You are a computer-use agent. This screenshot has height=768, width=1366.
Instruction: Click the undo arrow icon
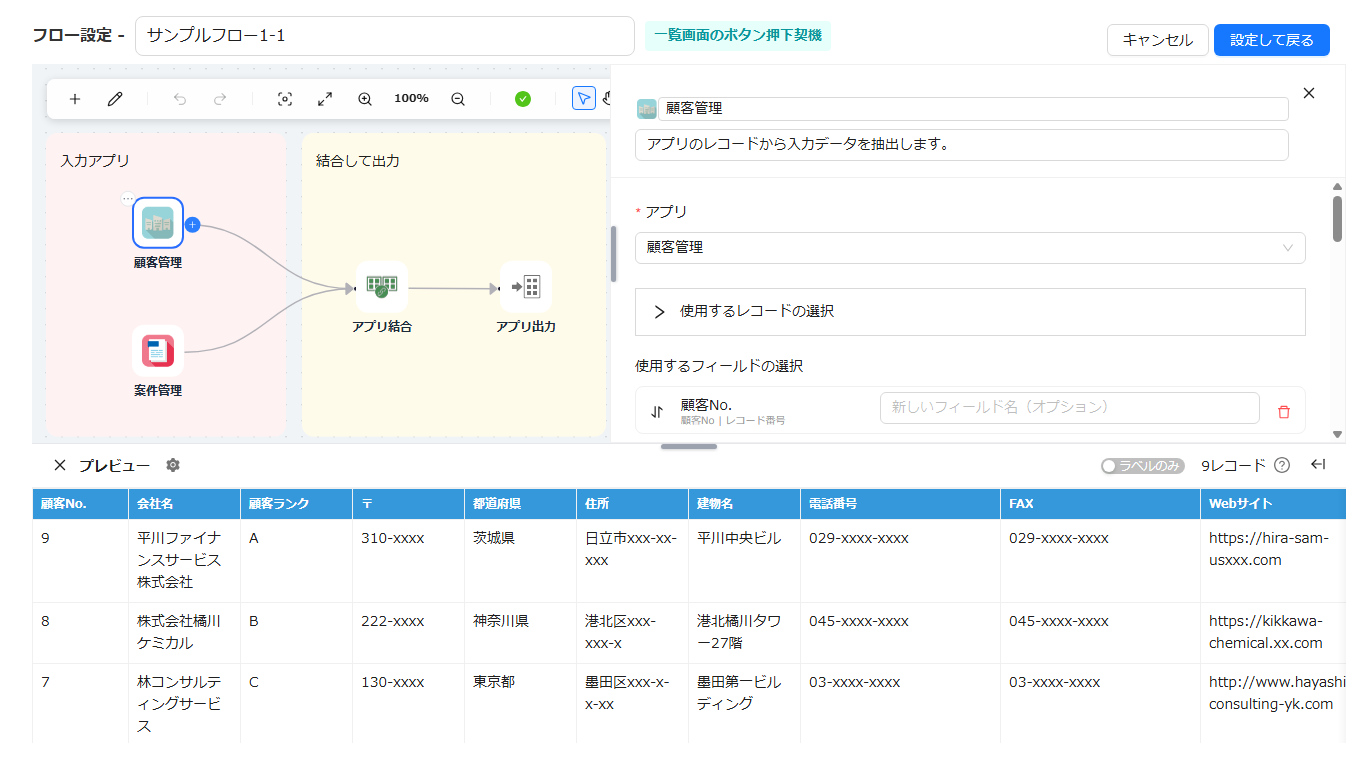coord(180,99)
